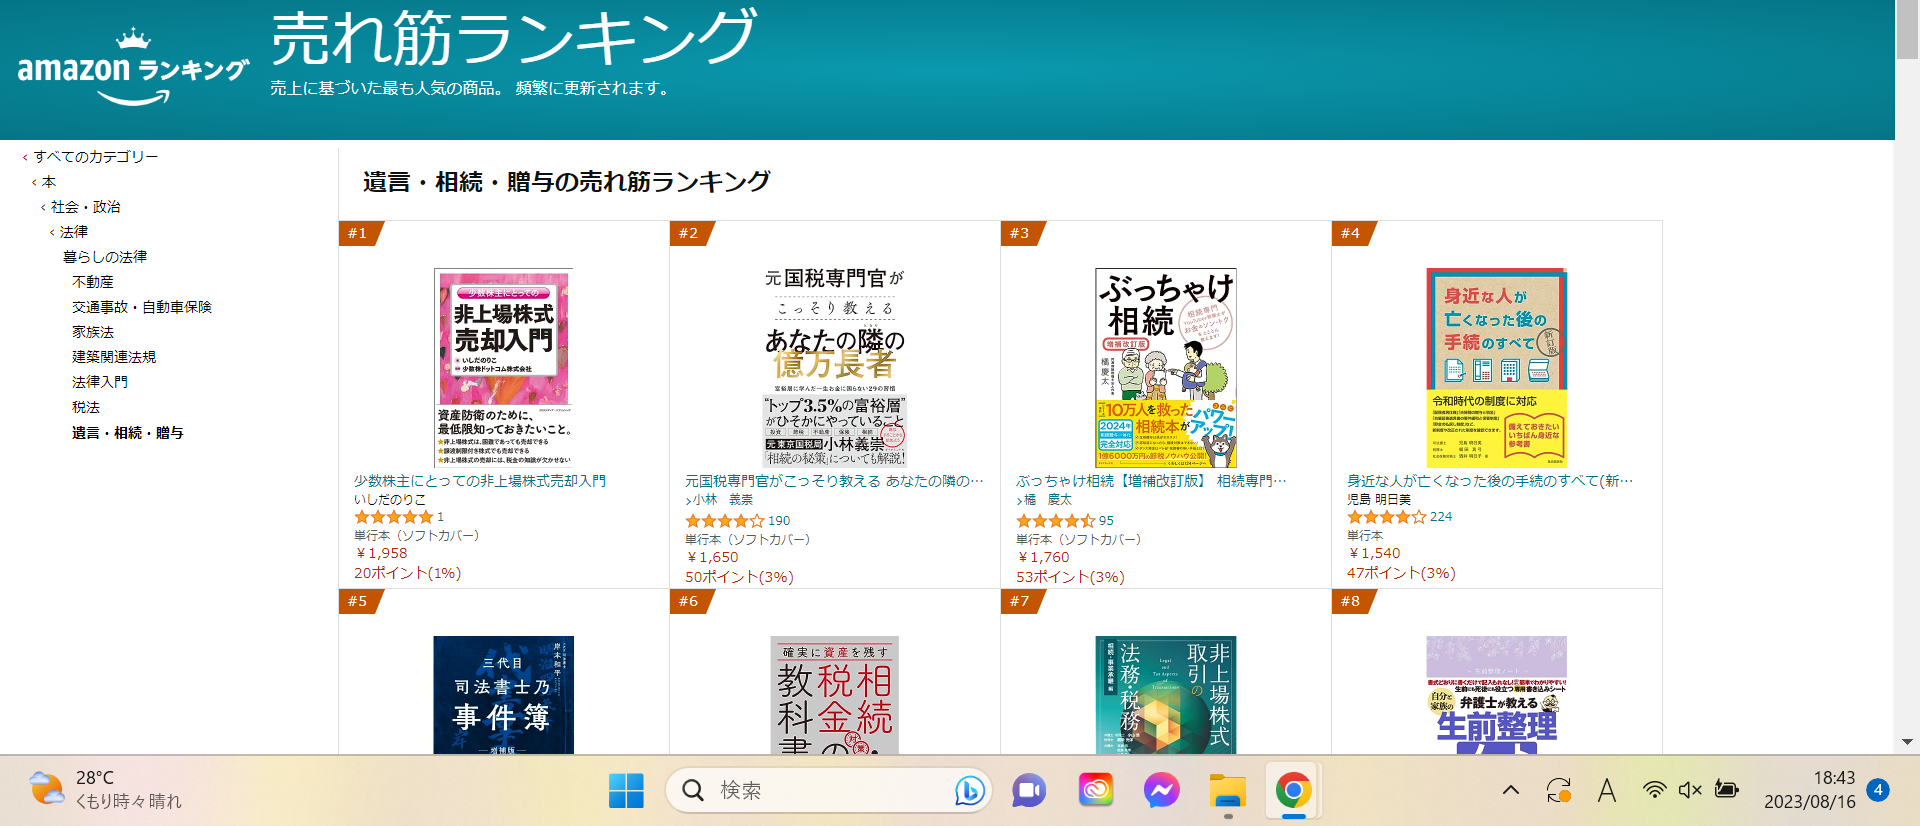
Task: Launch Google Chrome from the taskbar
Action: pyautogui.click(x=1293, y=791)
